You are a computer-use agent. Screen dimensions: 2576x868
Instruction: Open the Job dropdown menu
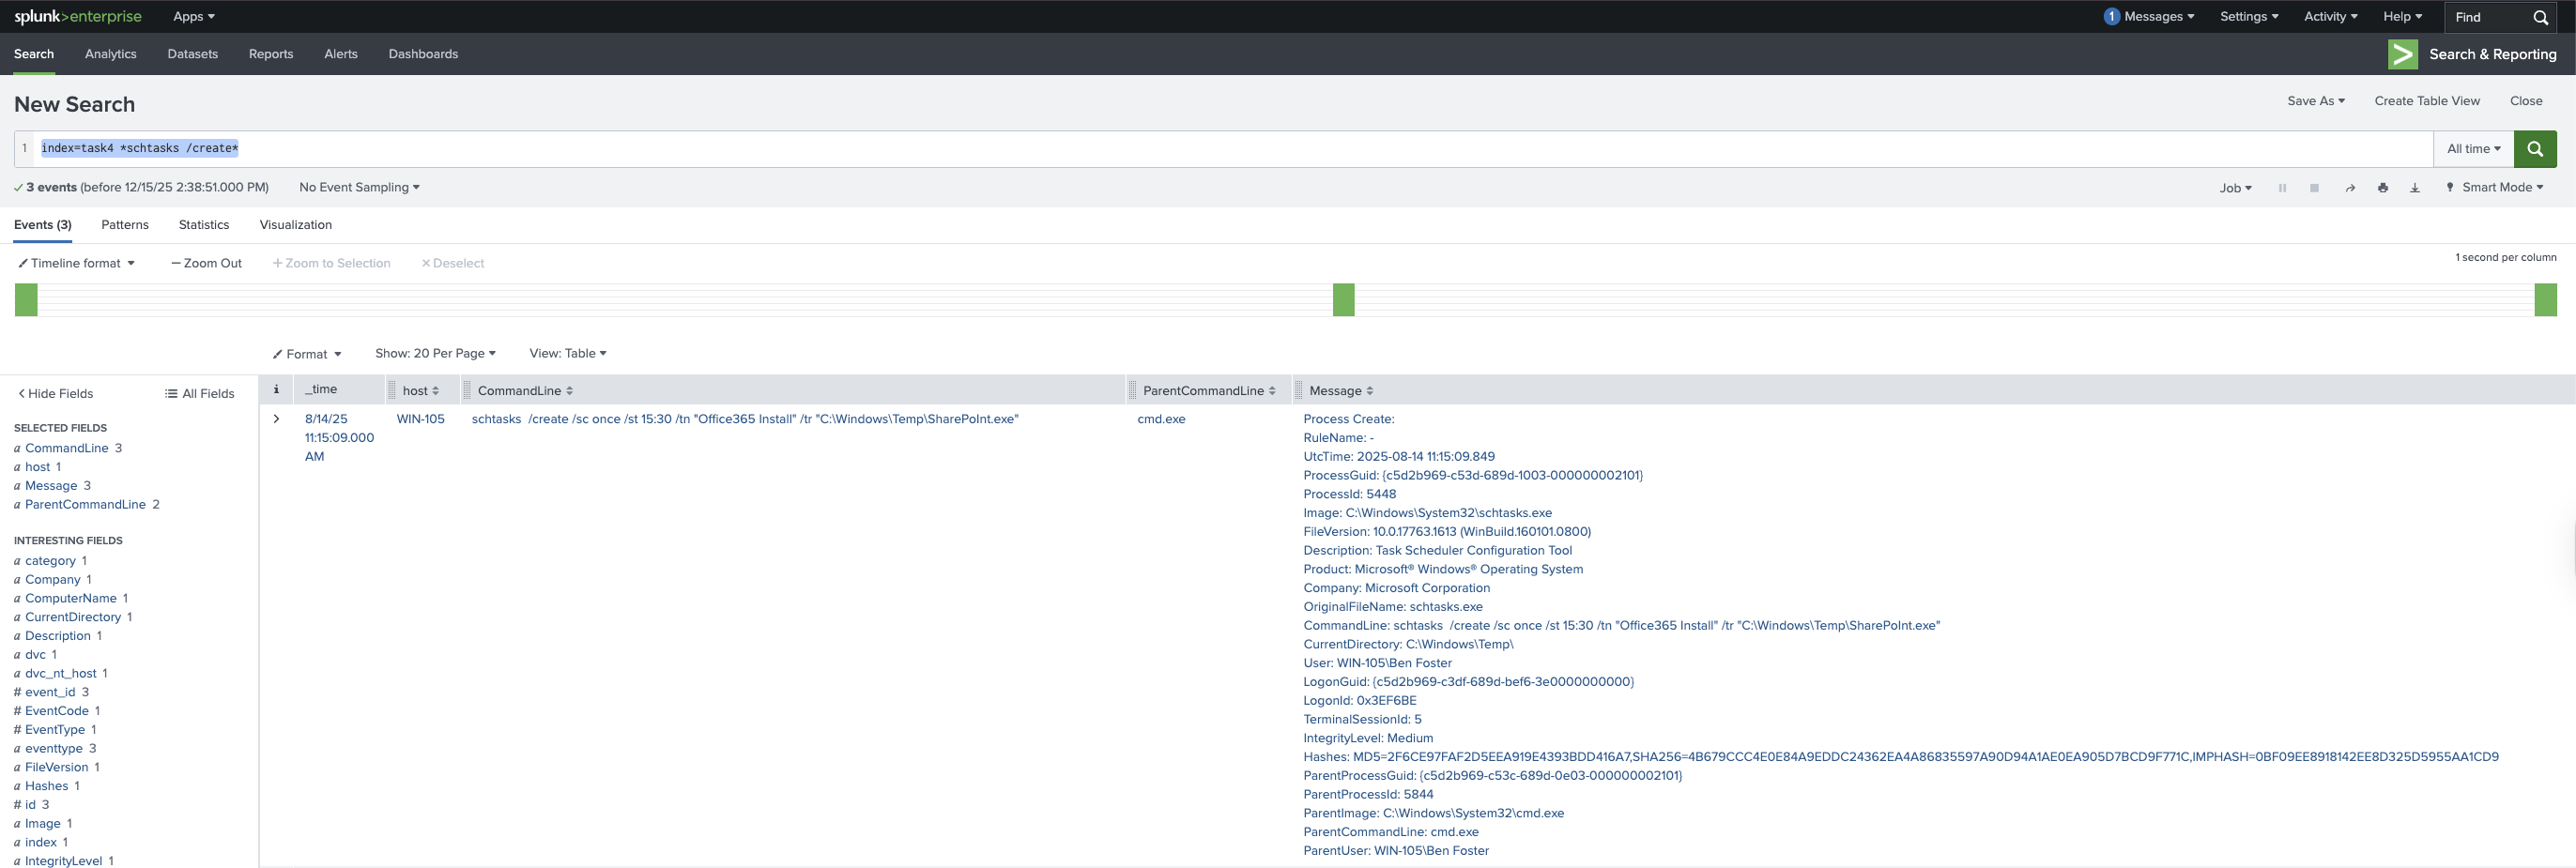pos(2236,188)
